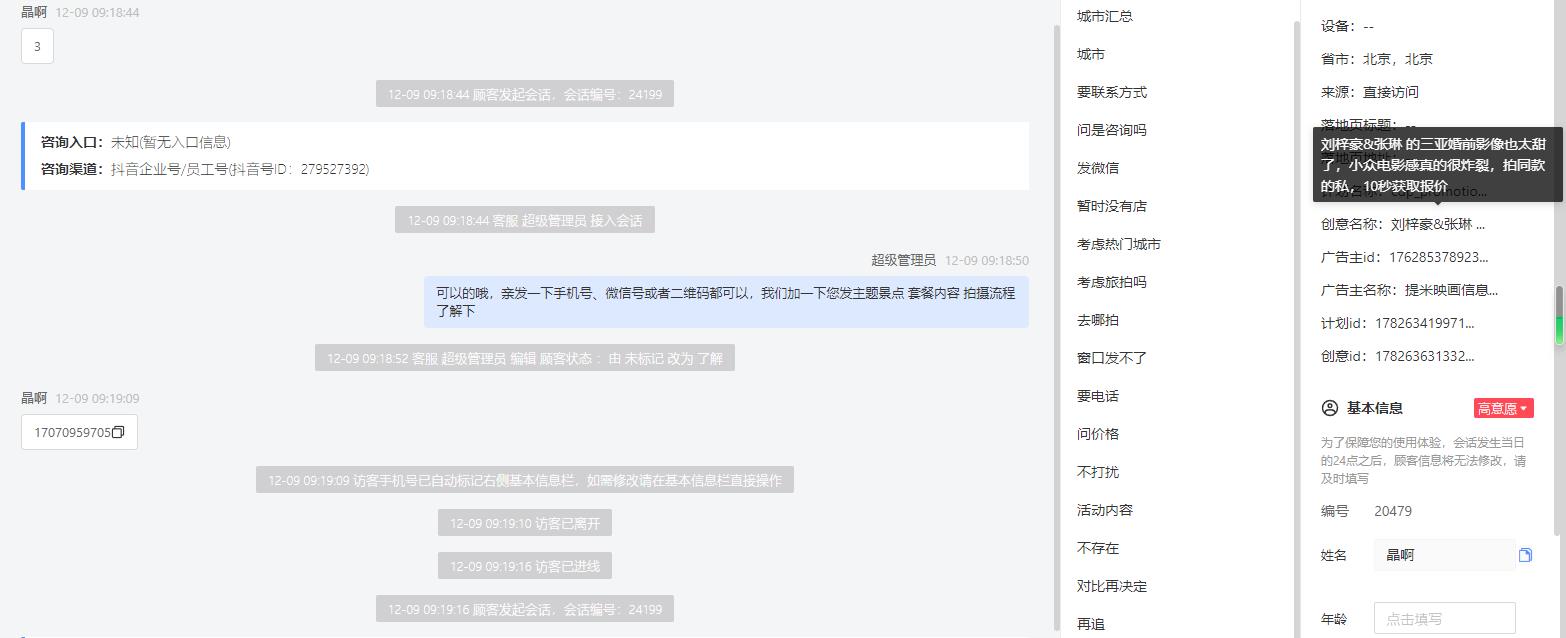Choose the 暂时没有店 quick reply
The height and width of the screenshot is (638, 1566).
[x=1112, y=206]
